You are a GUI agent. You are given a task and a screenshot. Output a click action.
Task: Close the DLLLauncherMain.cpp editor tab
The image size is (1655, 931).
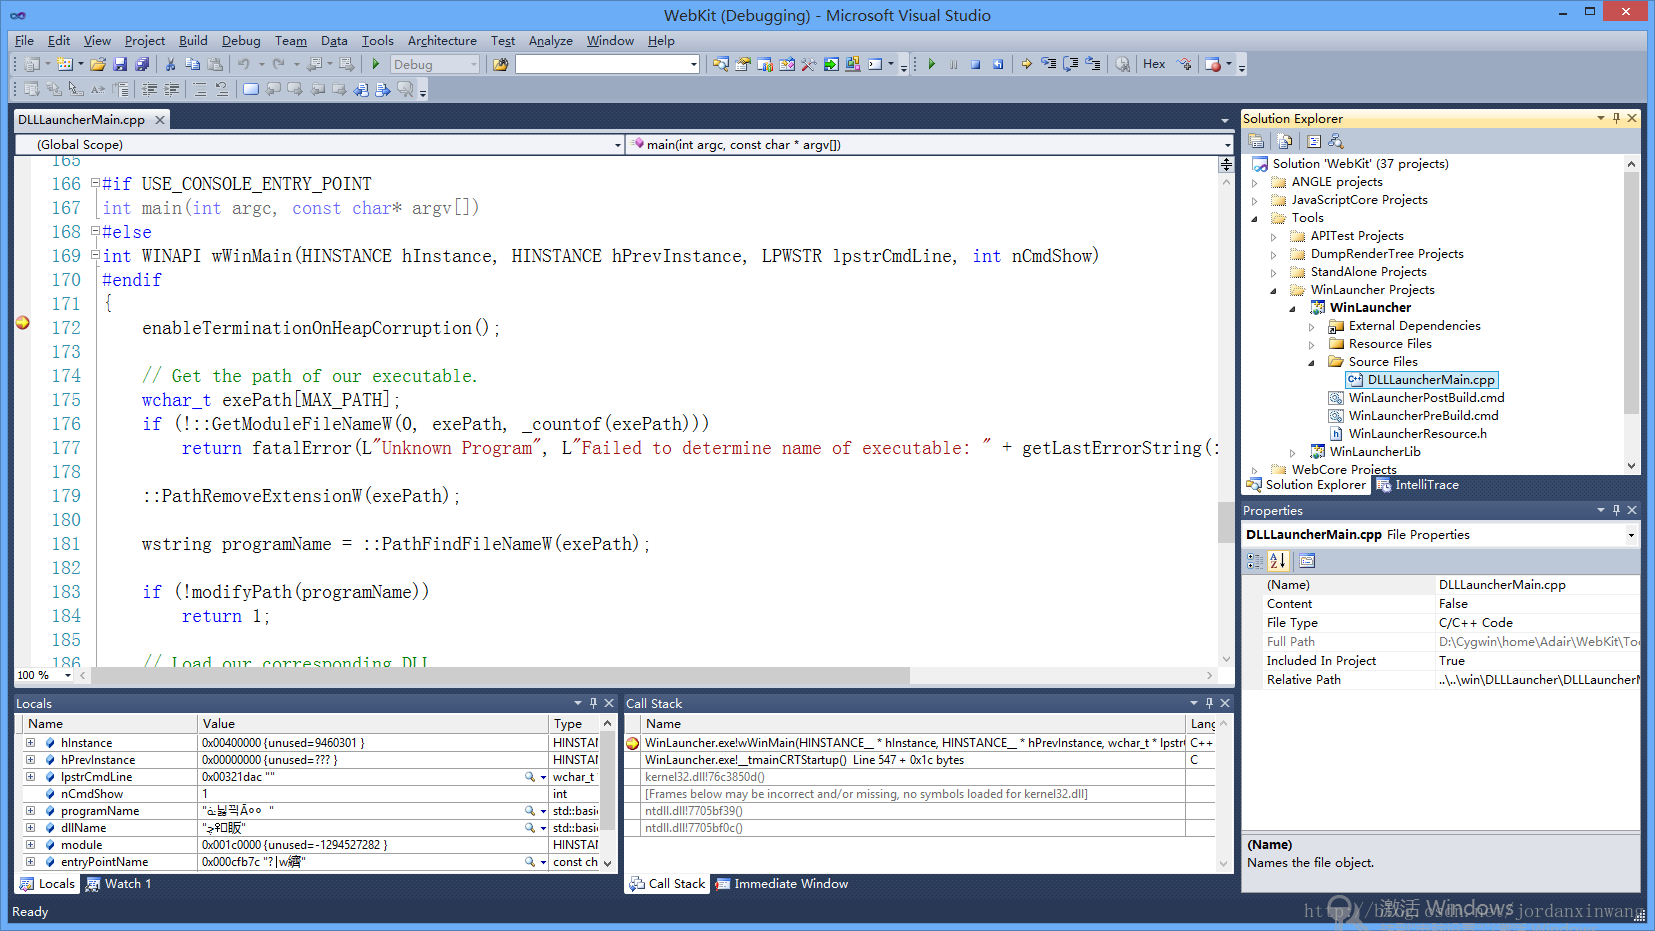[158, 120]
